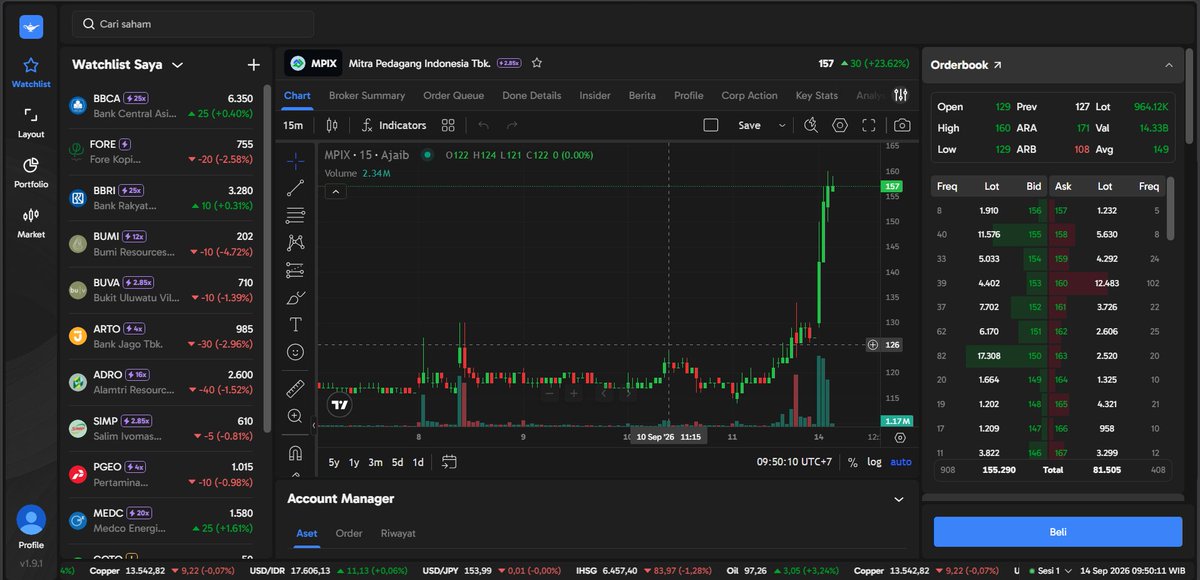This screenshot has width=1200, height=580.
Task: Open chart settings sliders icon beside tabs
Action: click(901, 95)
